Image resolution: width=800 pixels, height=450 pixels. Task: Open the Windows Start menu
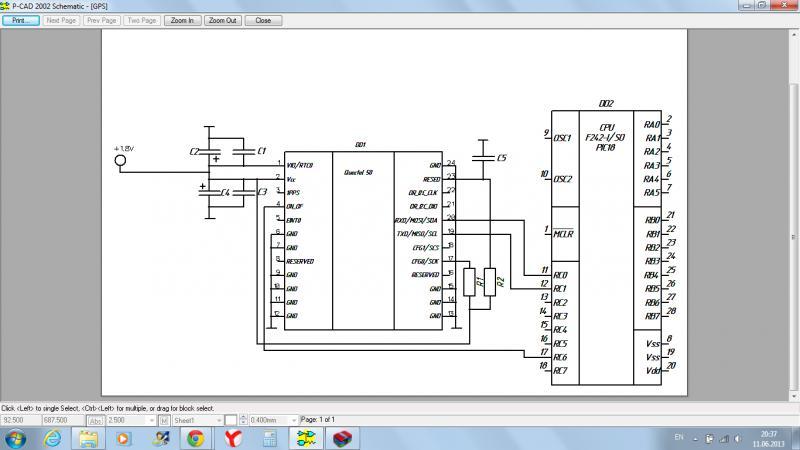click(16, 438)
